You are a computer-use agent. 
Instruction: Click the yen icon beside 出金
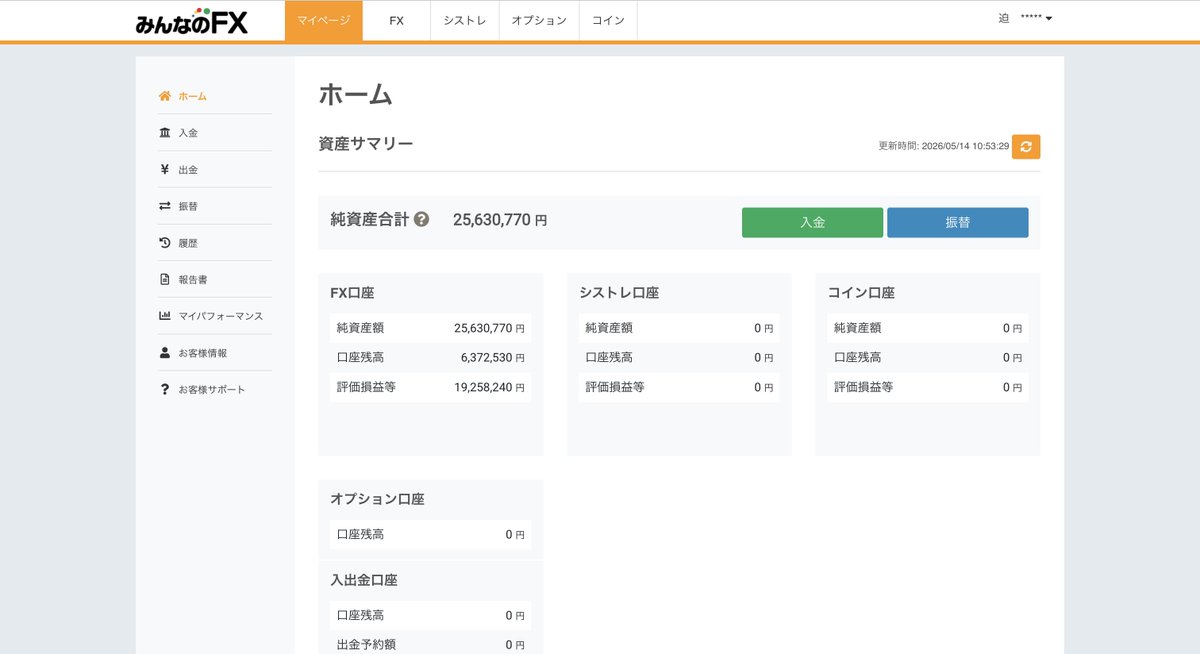[x=165, y=169]
